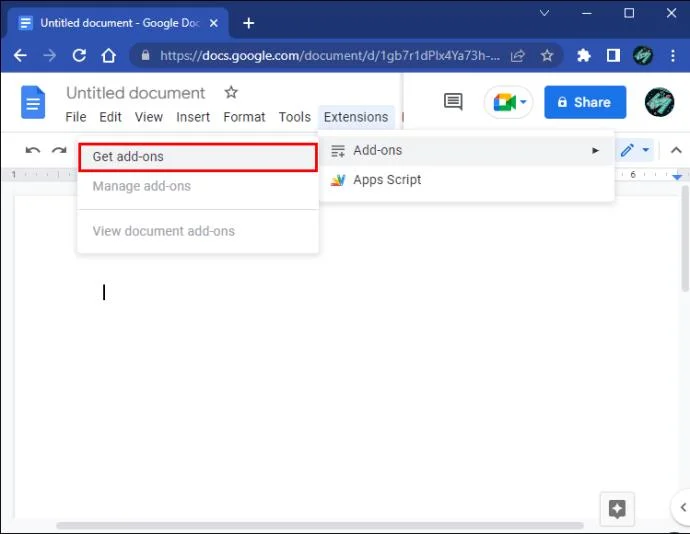This screenshot has height=534, width=690.
Task: Open editing mode dropdown arrow
Action: click(x=646, y=150)
